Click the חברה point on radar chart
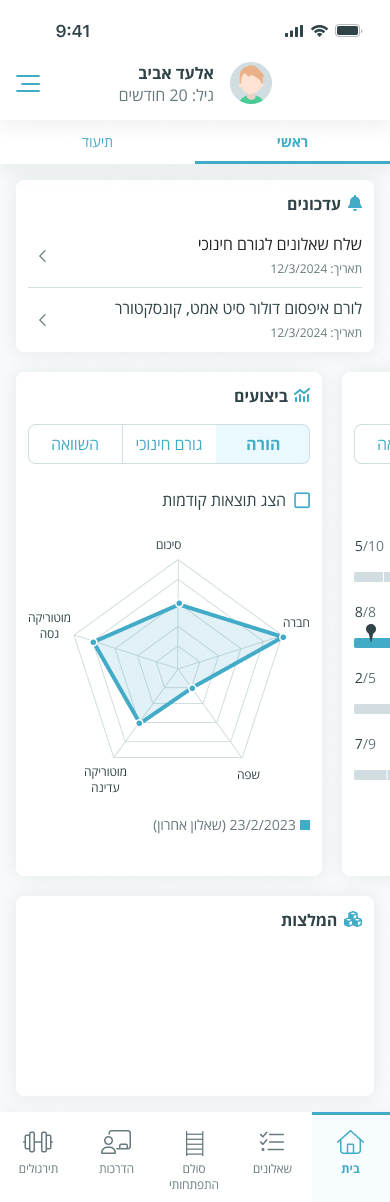The image size is (390, 1202). point(284,637)
